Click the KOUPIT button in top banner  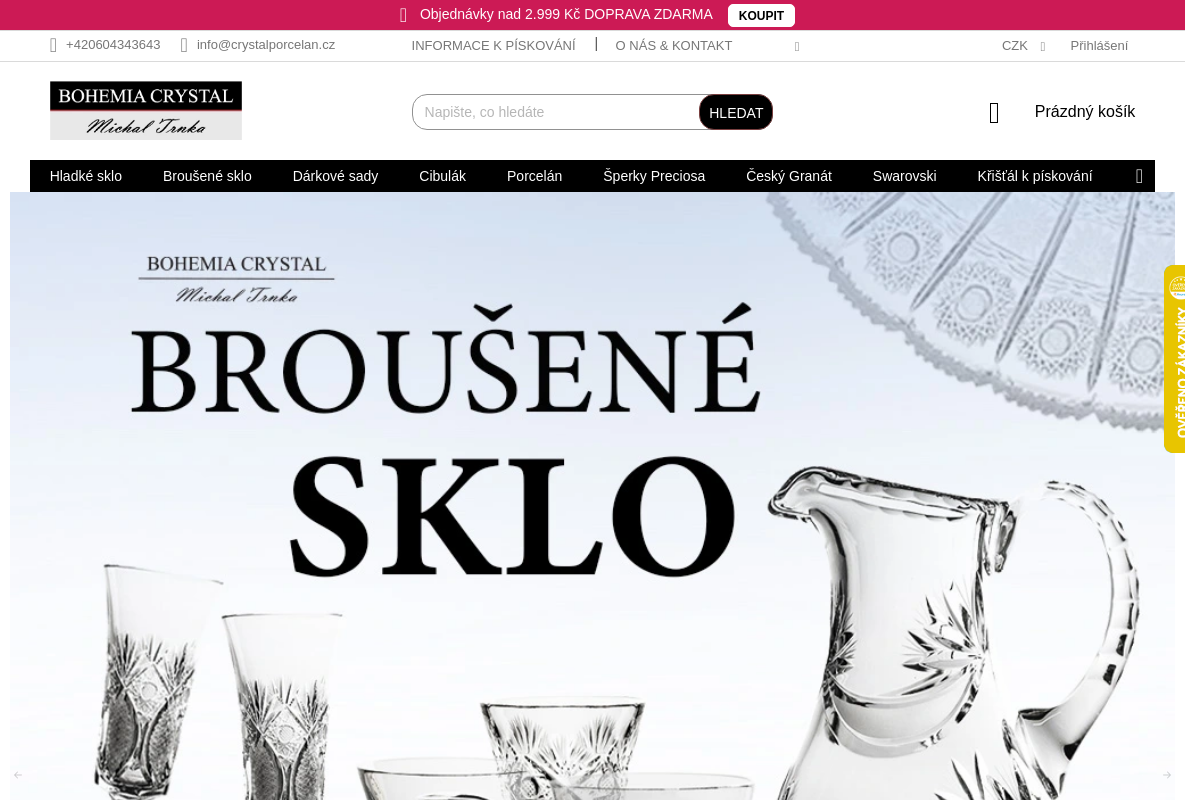761,15
